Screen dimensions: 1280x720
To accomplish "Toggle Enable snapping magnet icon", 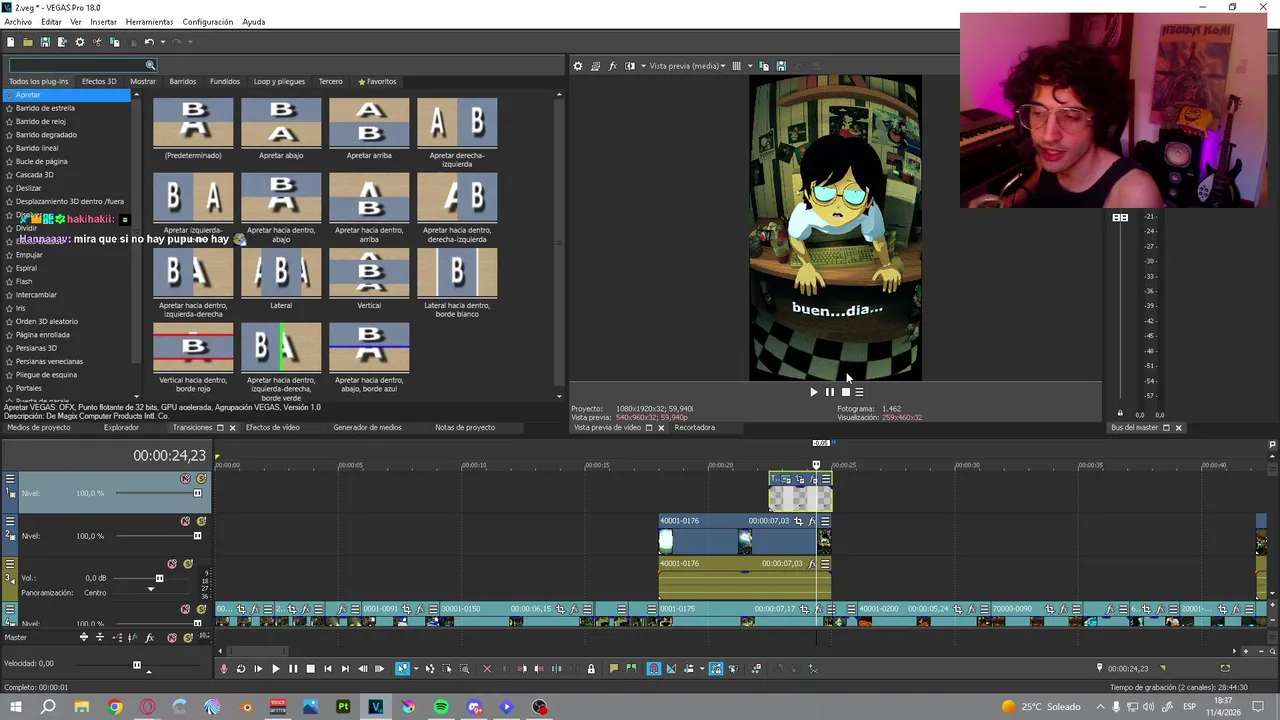I will pos(653,669).
